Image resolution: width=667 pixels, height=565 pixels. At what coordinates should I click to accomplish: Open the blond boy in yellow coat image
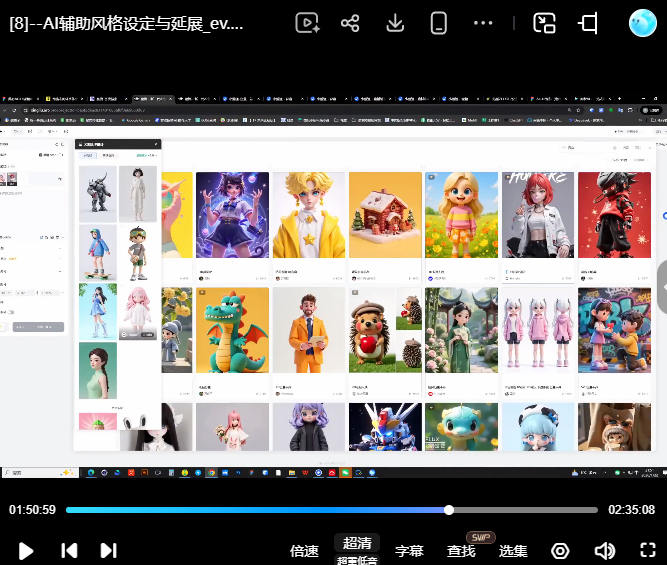click(309, 215)
